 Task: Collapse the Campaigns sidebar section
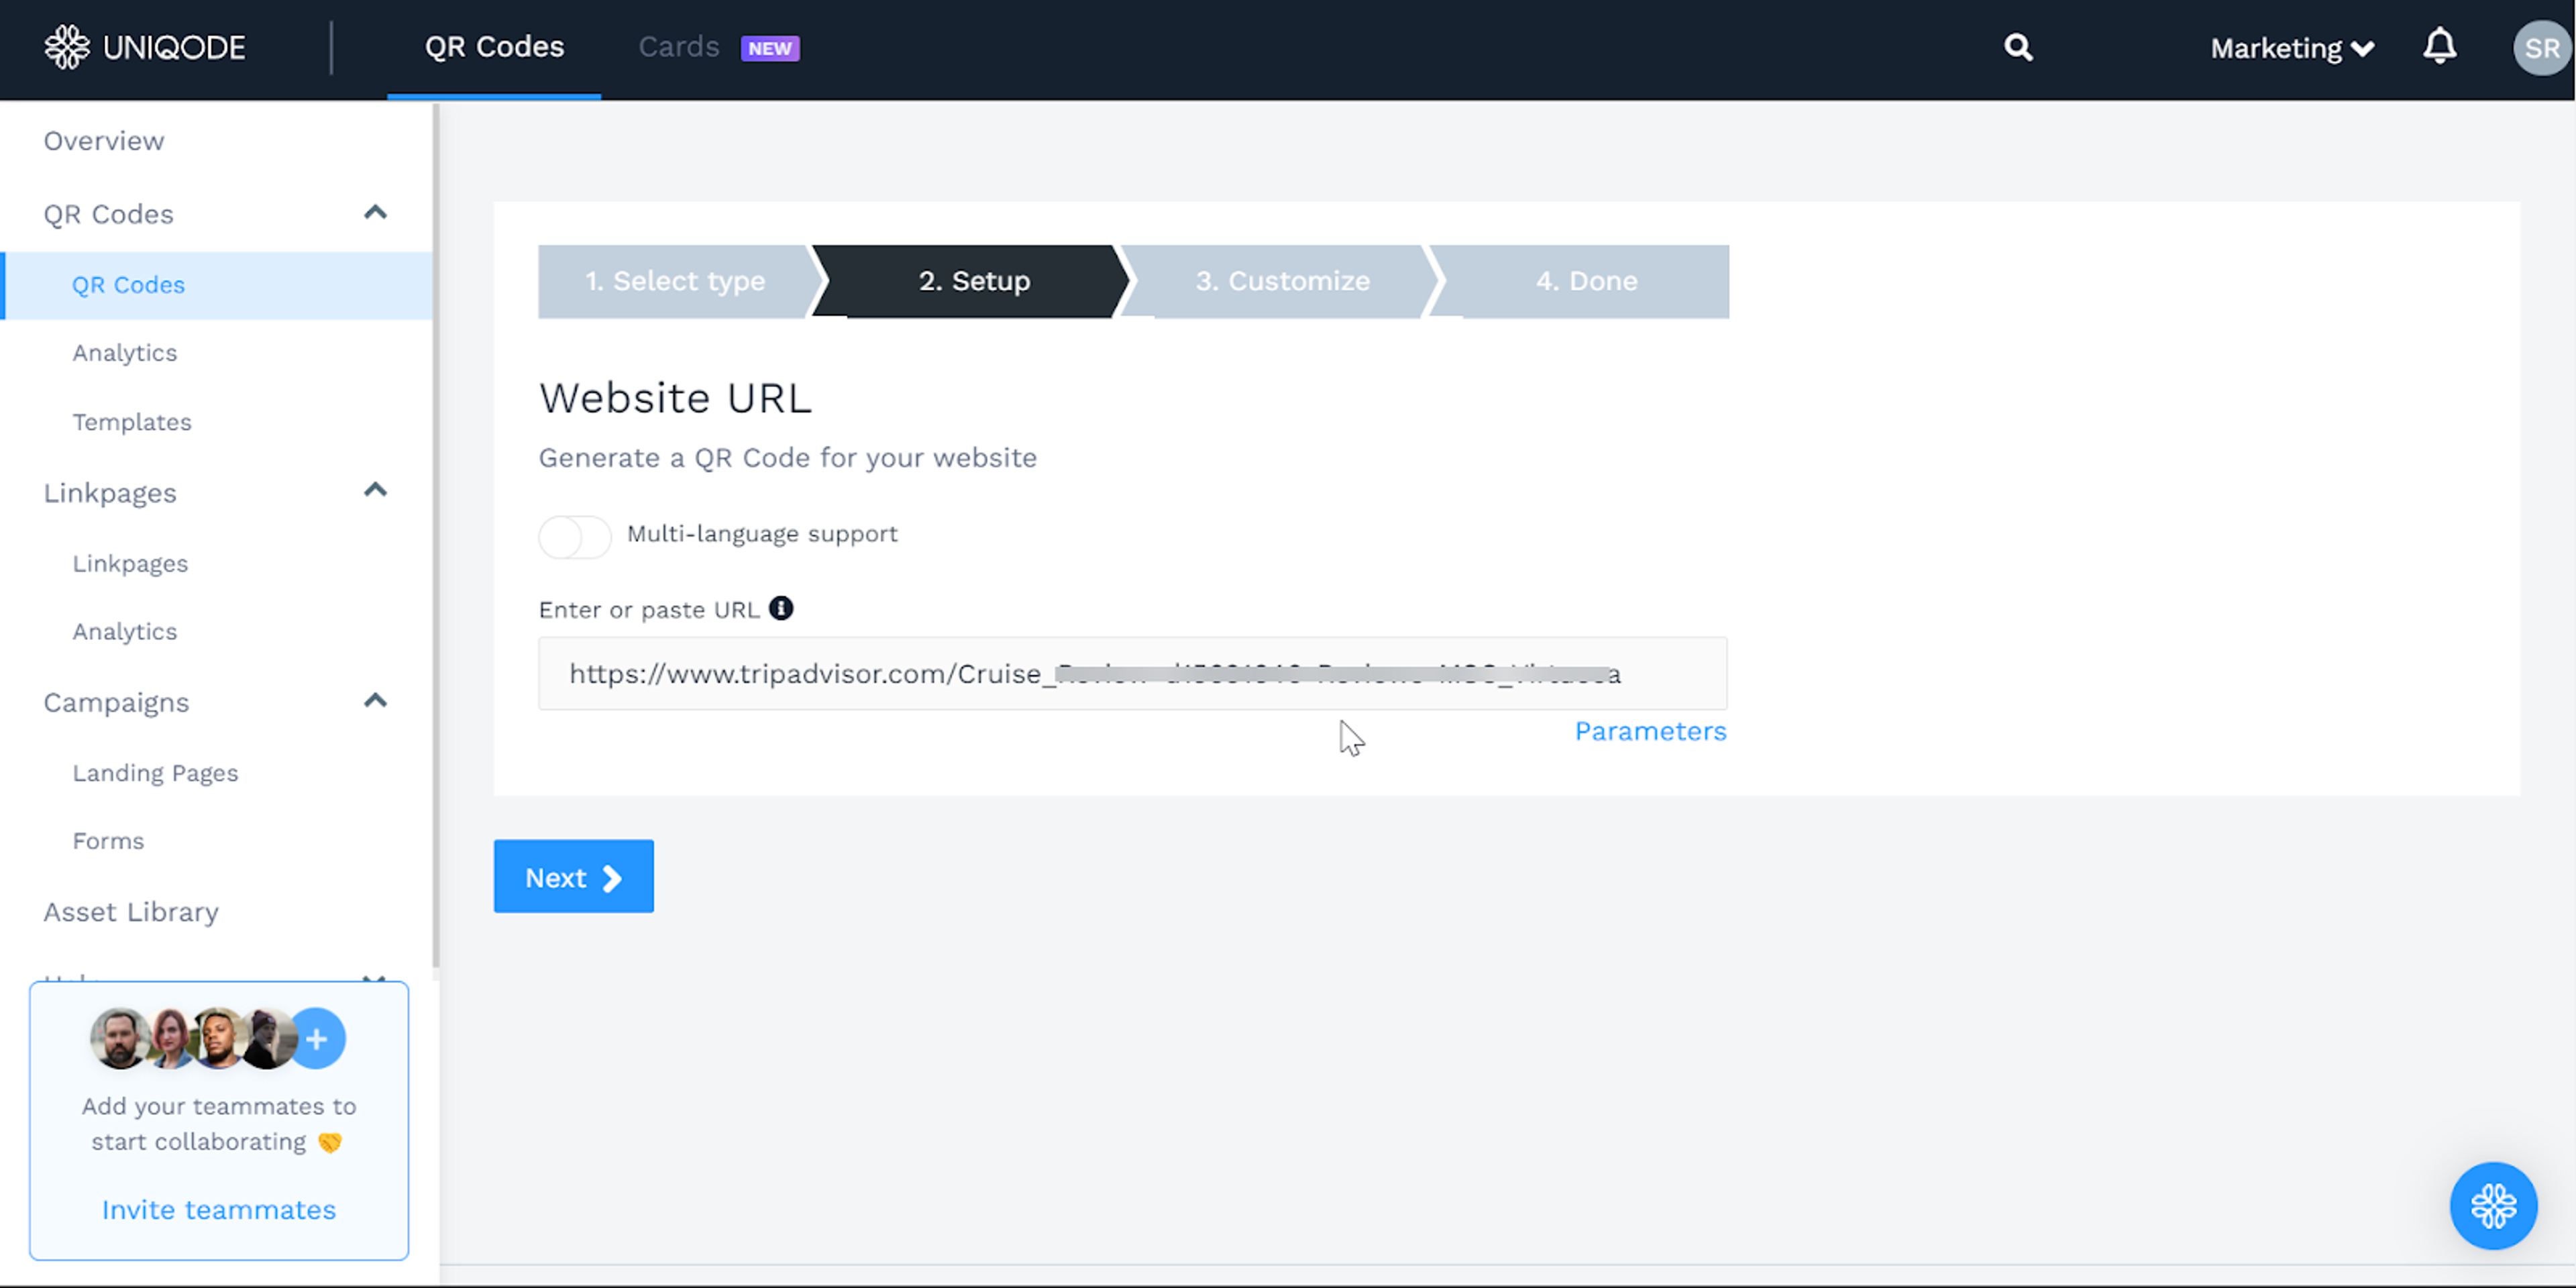pos(375,701)
